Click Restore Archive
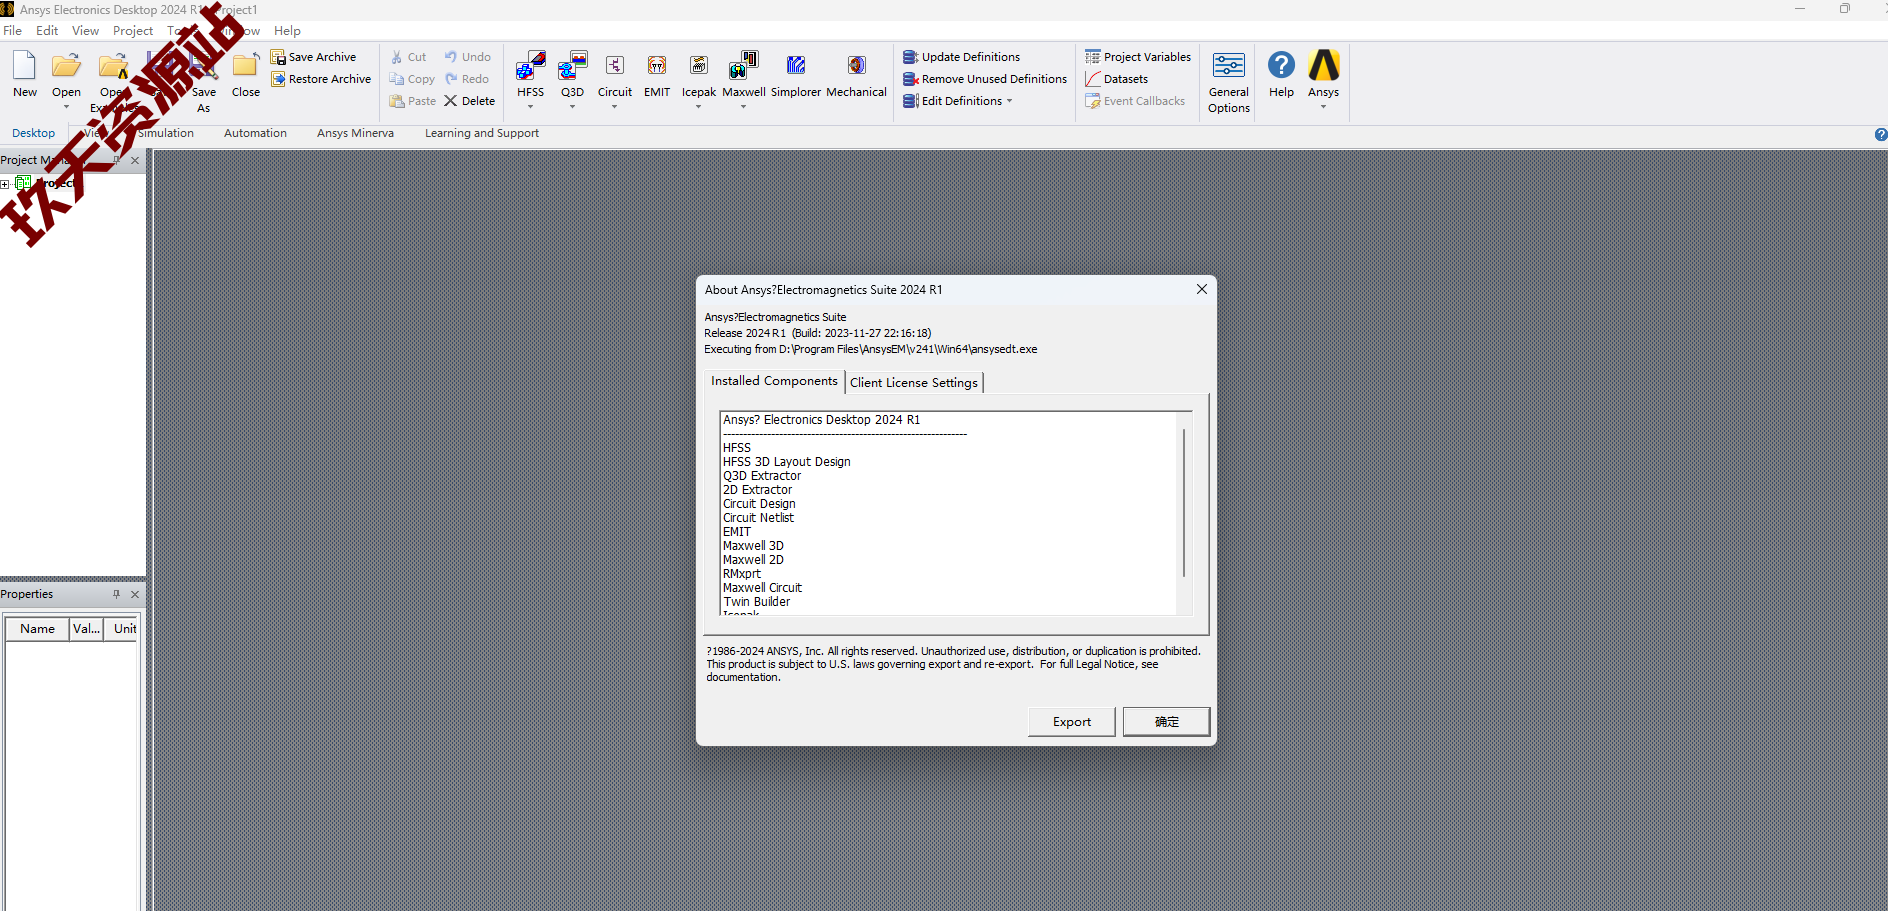This screenshot has width=1888, height=911. 320,79
